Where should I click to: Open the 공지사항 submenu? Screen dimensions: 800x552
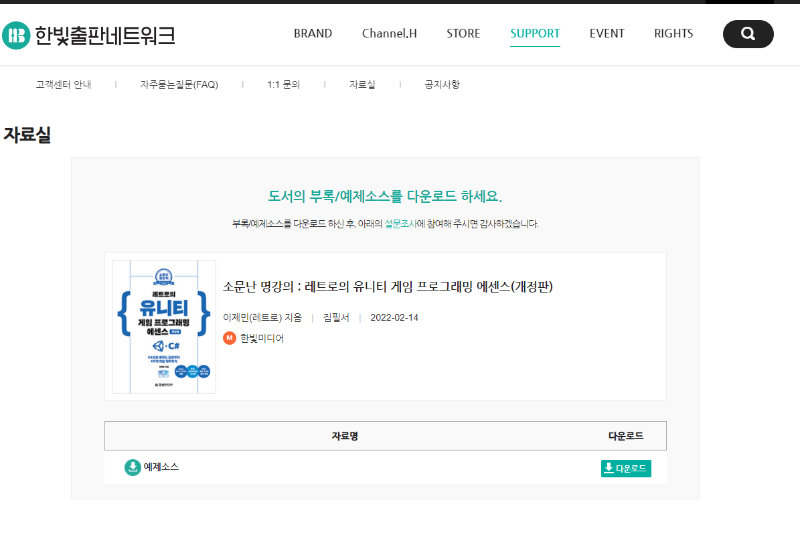click(442, 85)
